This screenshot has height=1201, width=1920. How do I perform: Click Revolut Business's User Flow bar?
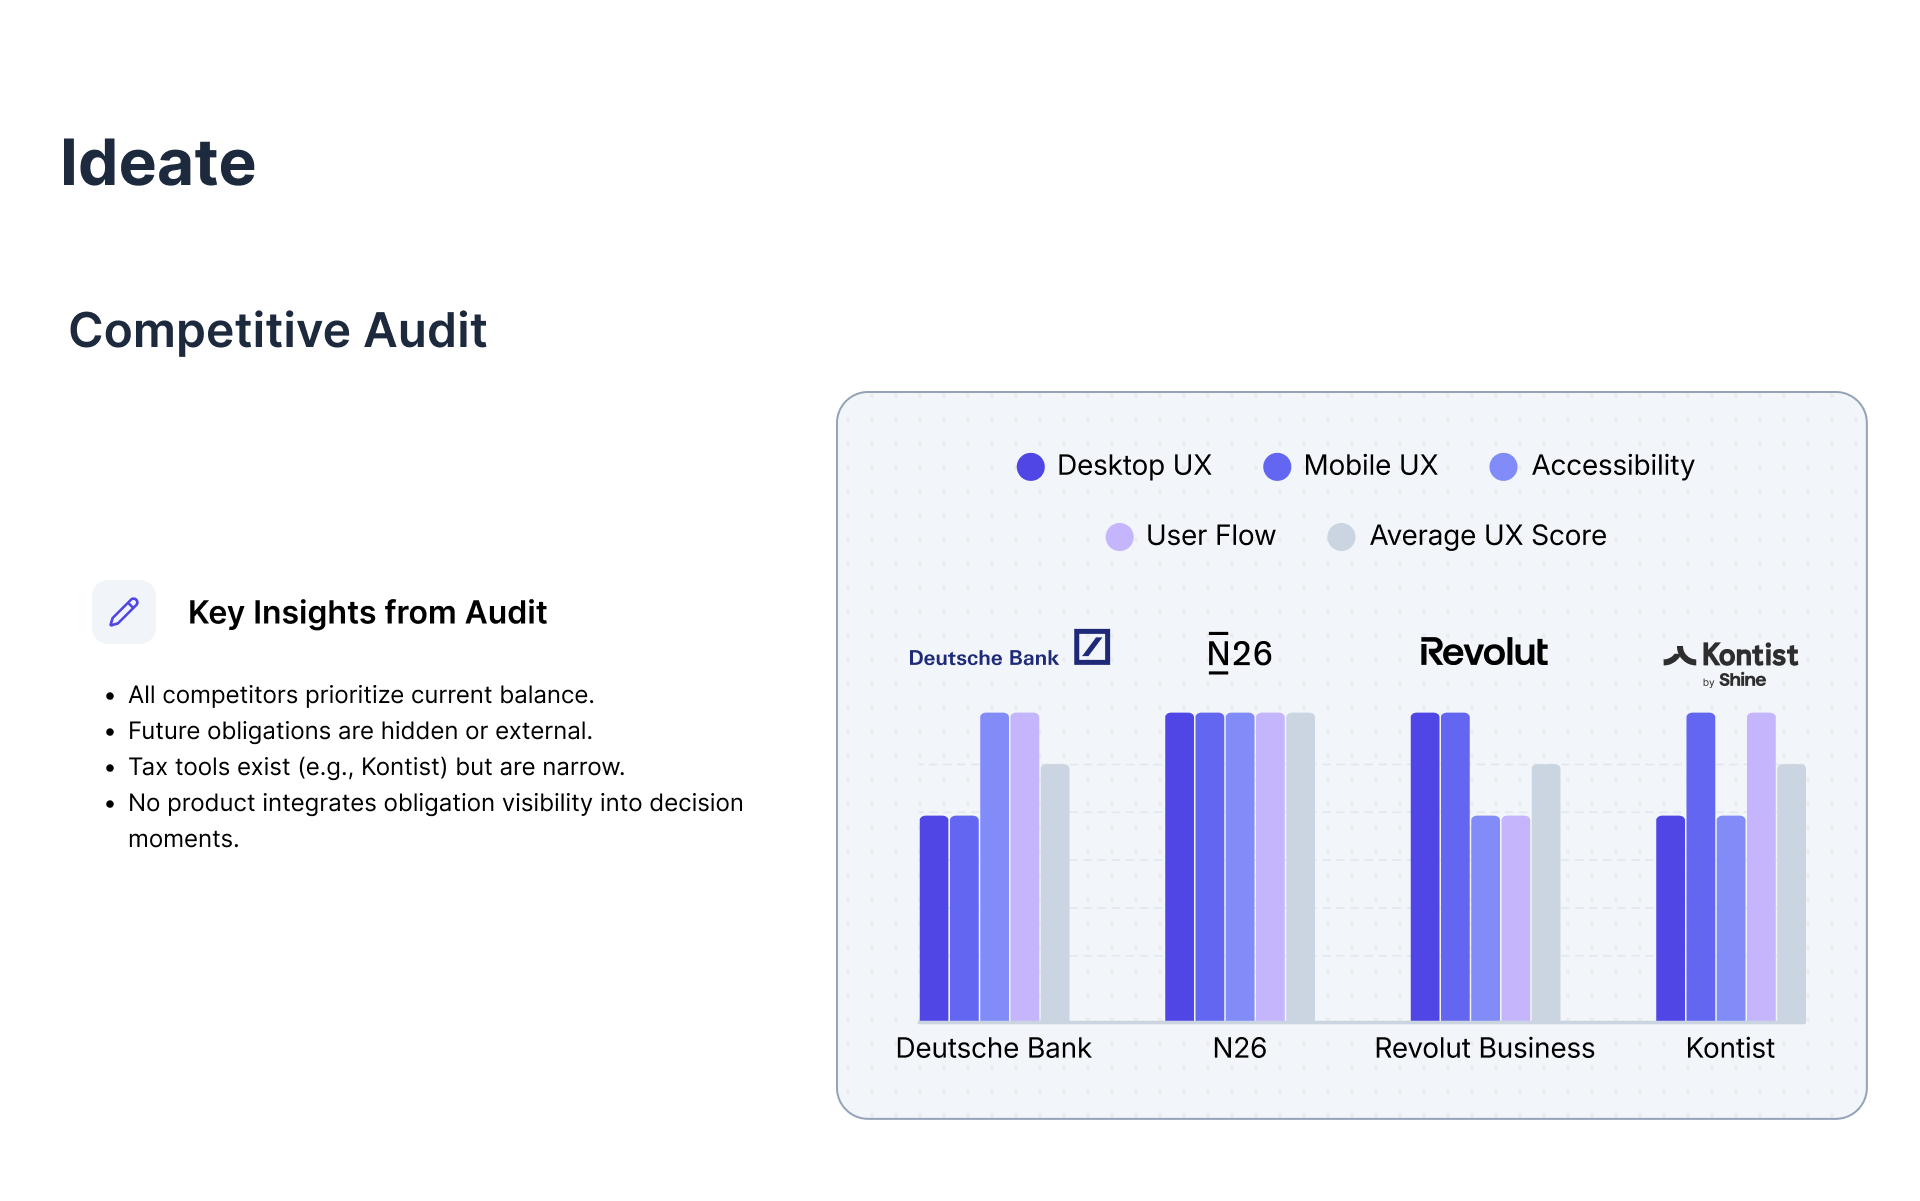click(x=1516, y=919)
